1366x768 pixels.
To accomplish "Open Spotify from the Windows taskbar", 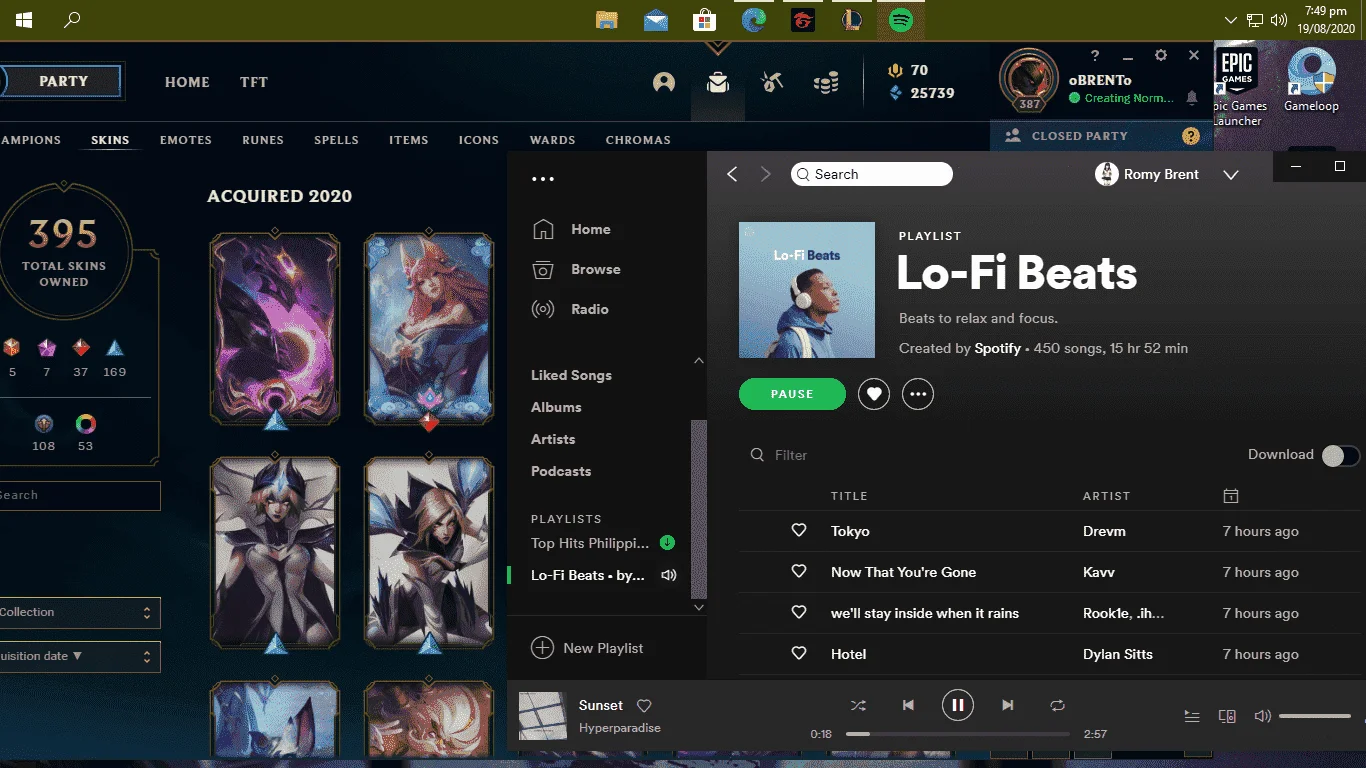I will click(901, 20).
